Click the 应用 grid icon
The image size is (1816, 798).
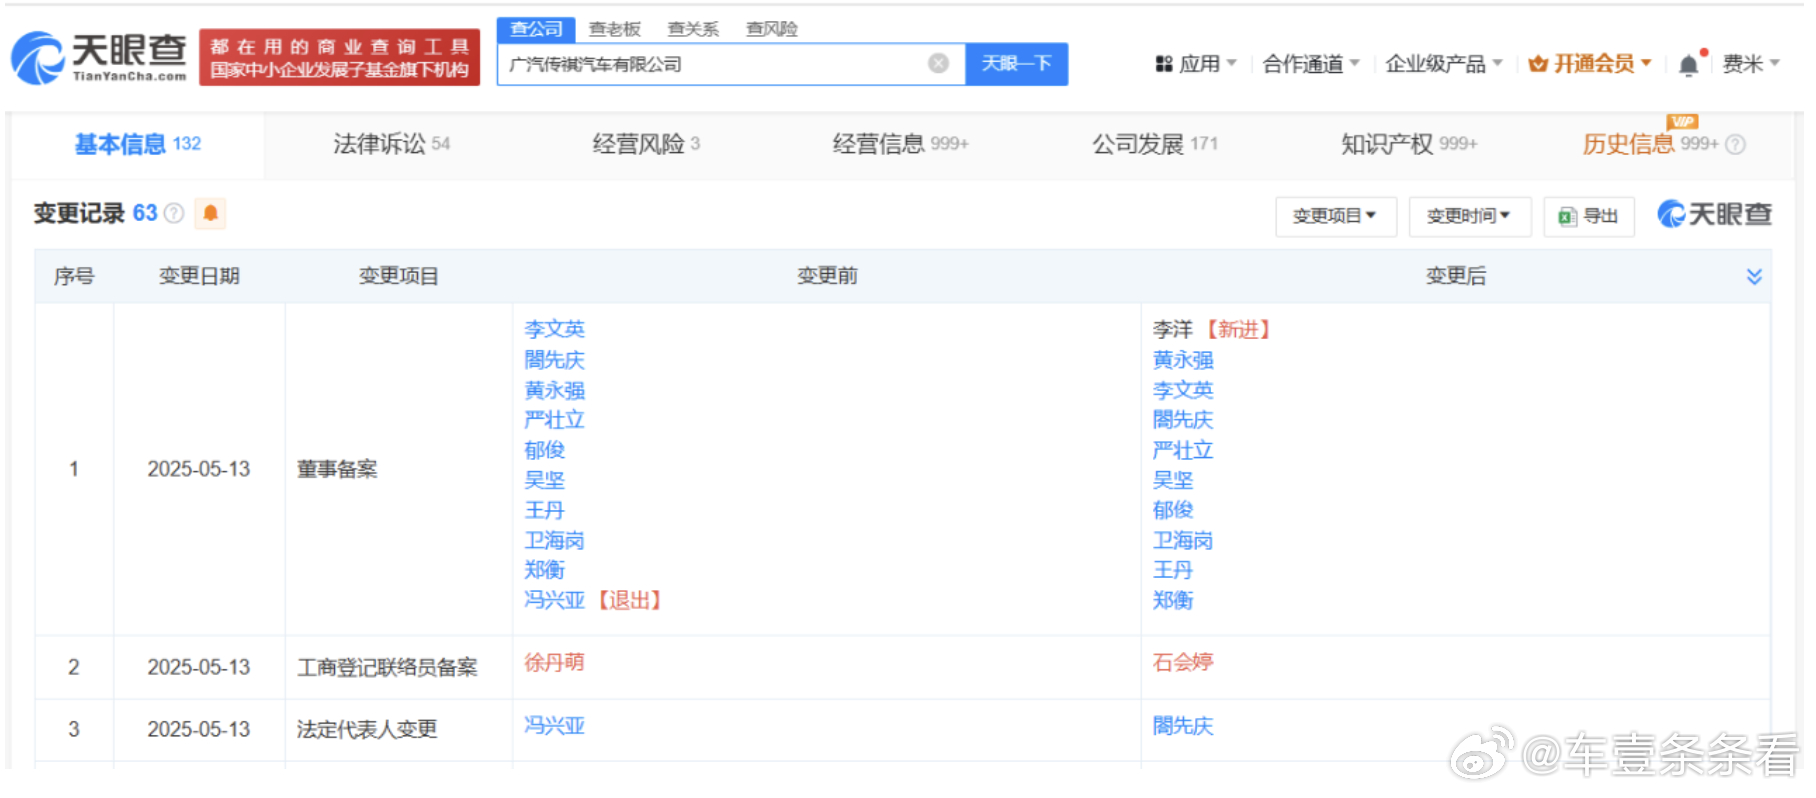click(x=1164, y=64)
